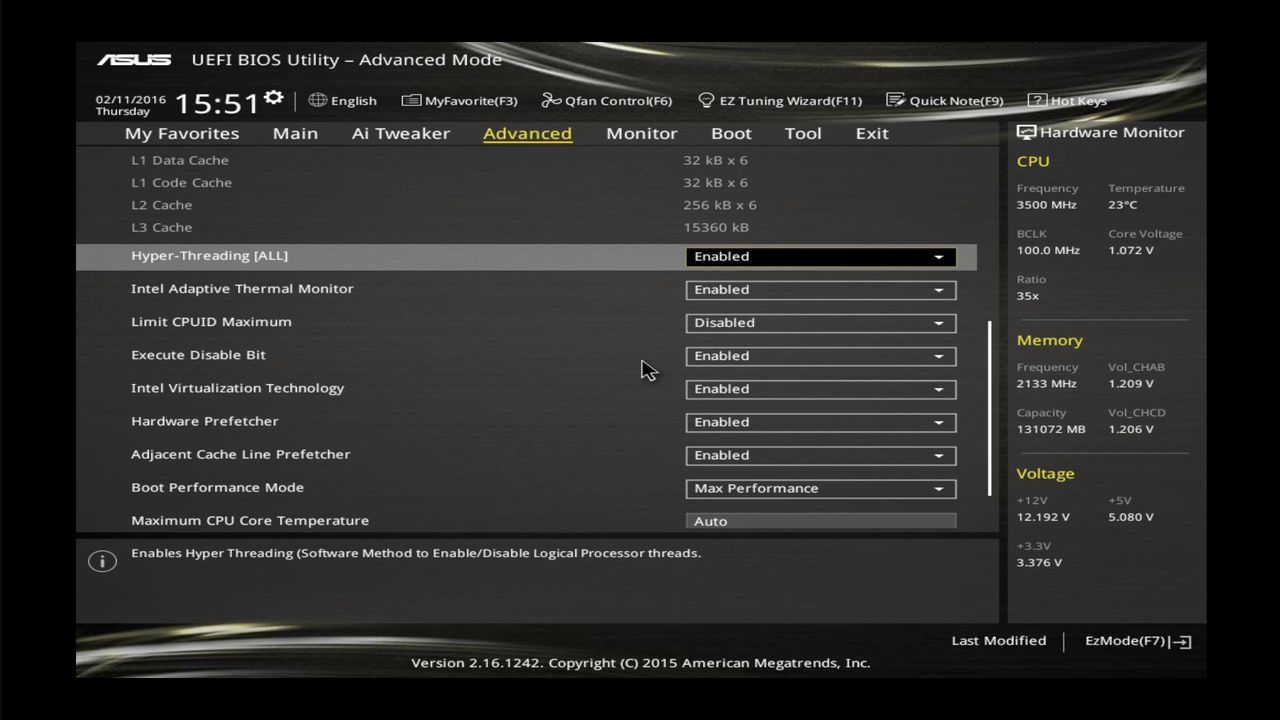1280x720 pixels.
Task: Select the Boot Performance Mode label
Action: point(217,487)
